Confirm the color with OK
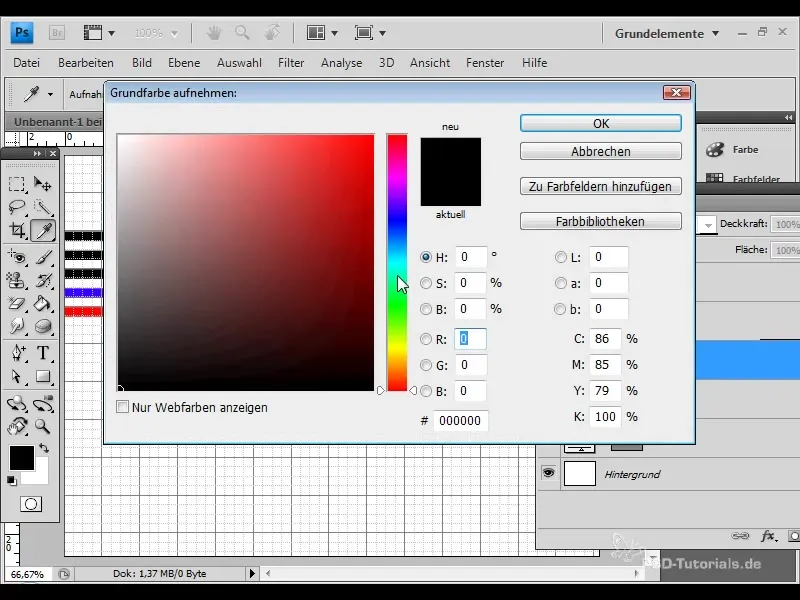 601,123
